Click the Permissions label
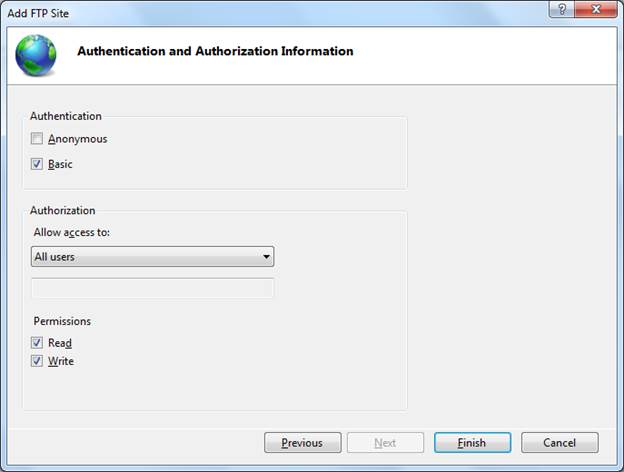The width and height of the screenshot is (624, 472). click(x=62, y=321)
